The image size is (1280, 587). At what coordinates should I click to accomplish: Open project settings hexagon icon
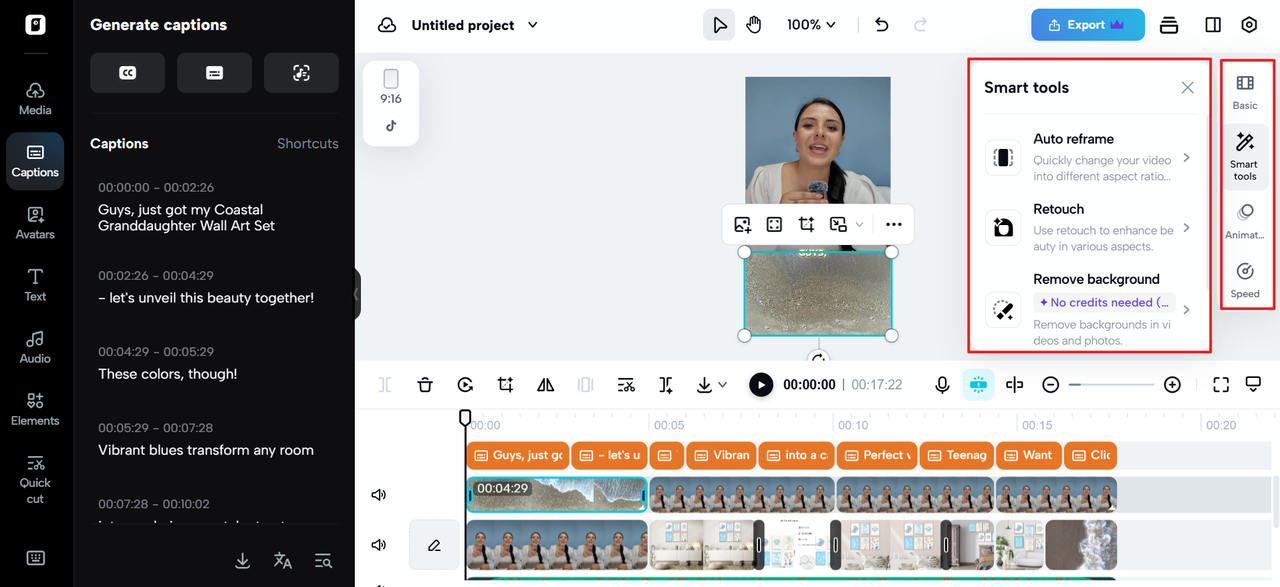(x=1249, y=25)
